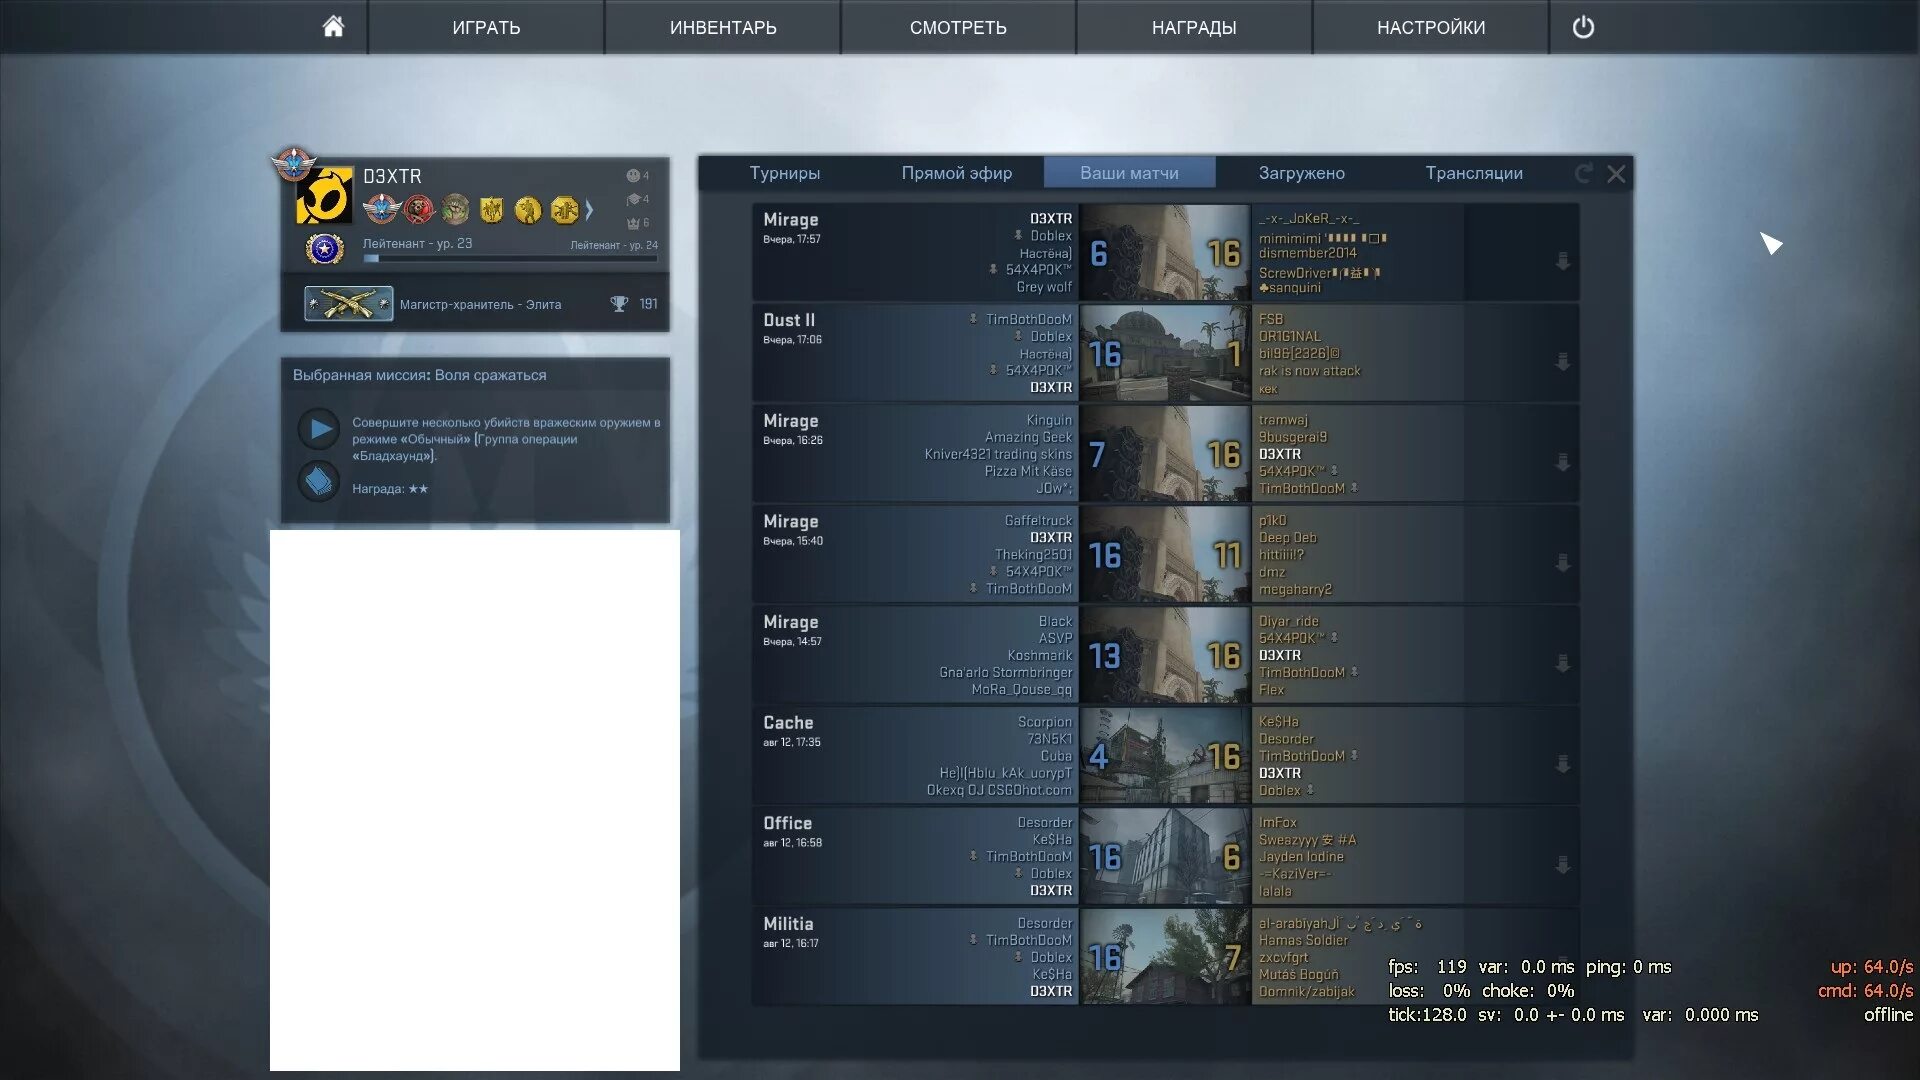Click the XP level progress bar
1920x1080 pixels.
pyautogui.click(x=510, y=258)
